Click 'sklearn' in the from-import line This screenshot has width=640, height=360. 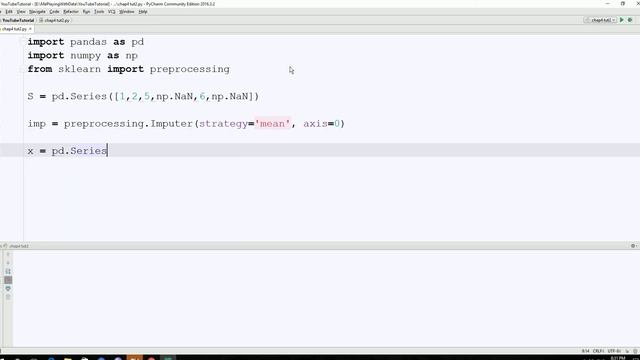pyautogui.click(x=79, y=69)
